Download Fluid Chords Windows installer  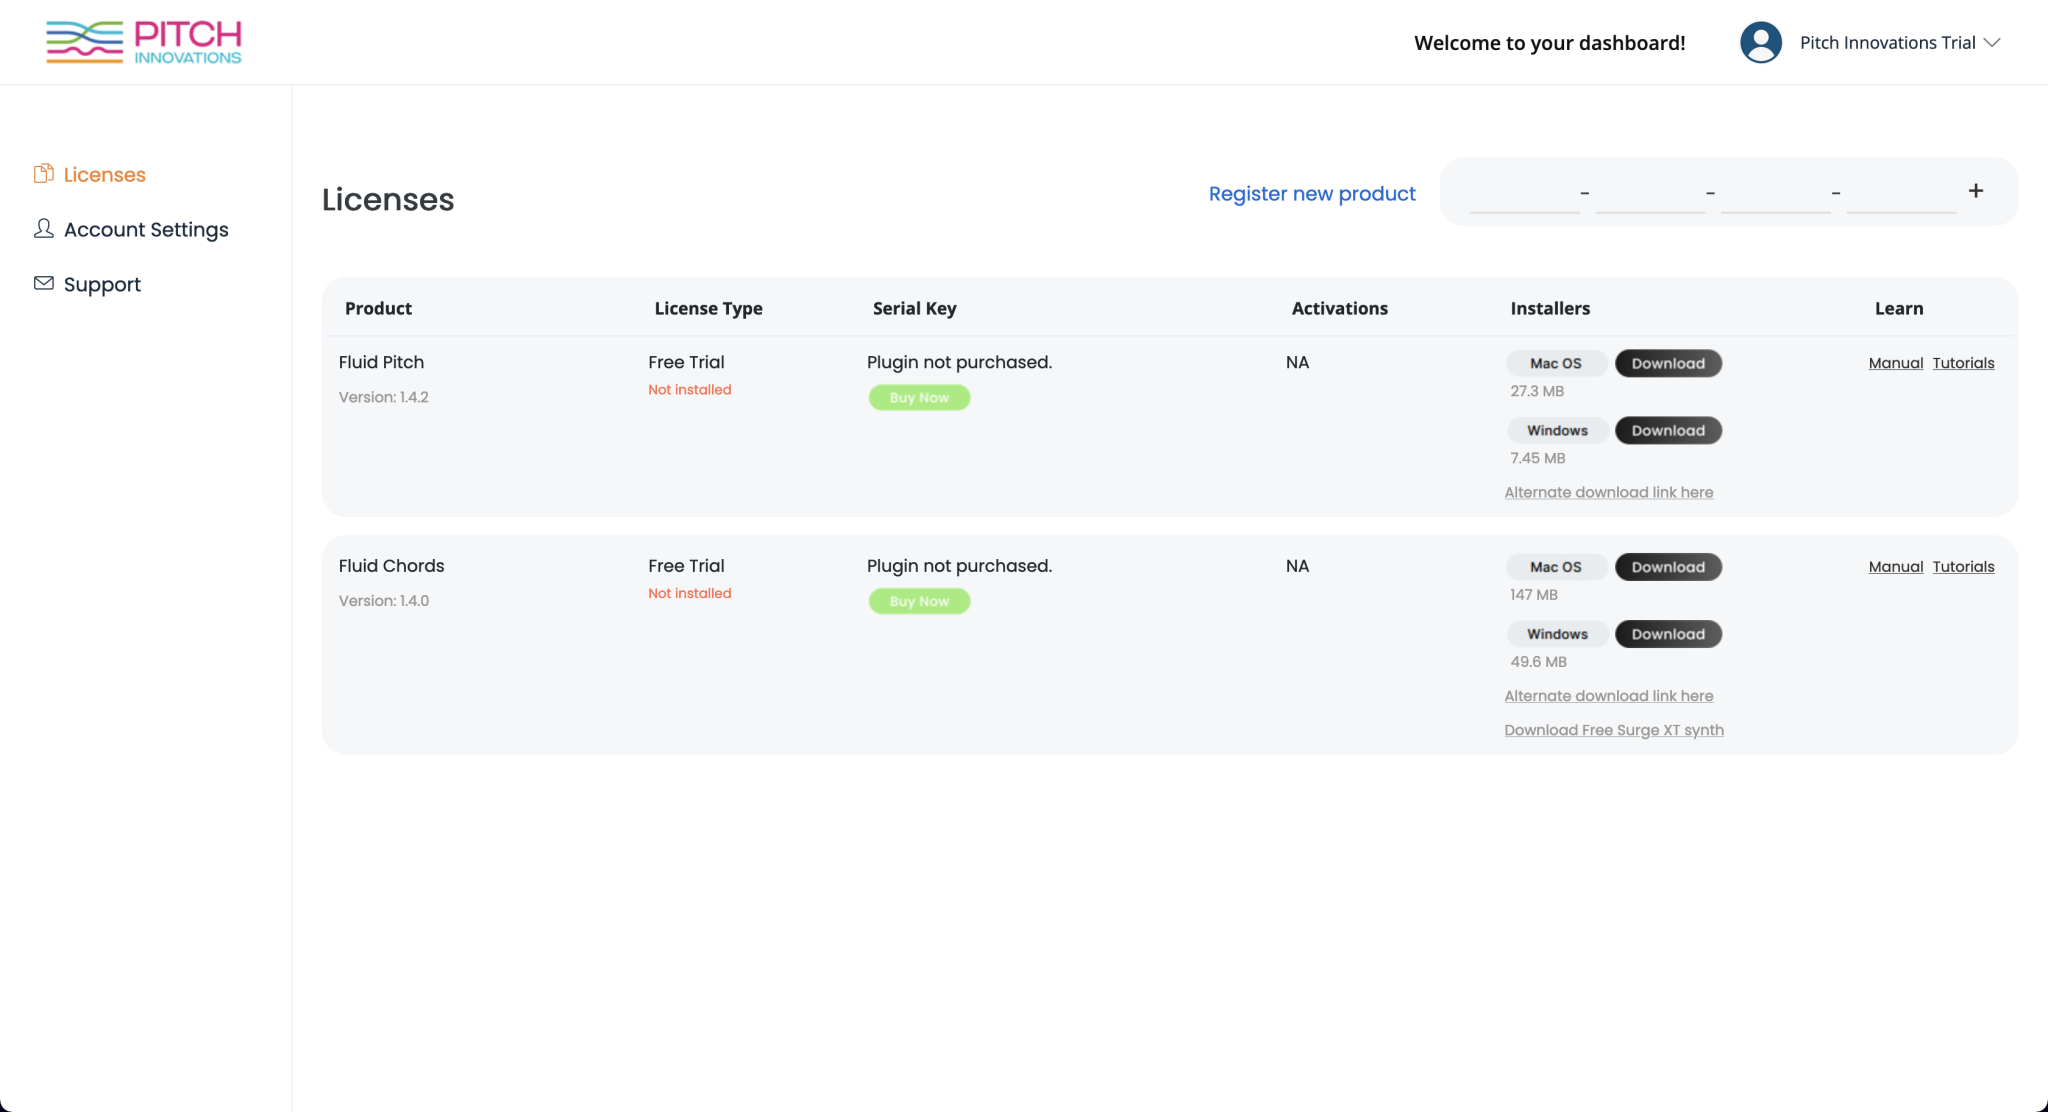(1668, 634)
